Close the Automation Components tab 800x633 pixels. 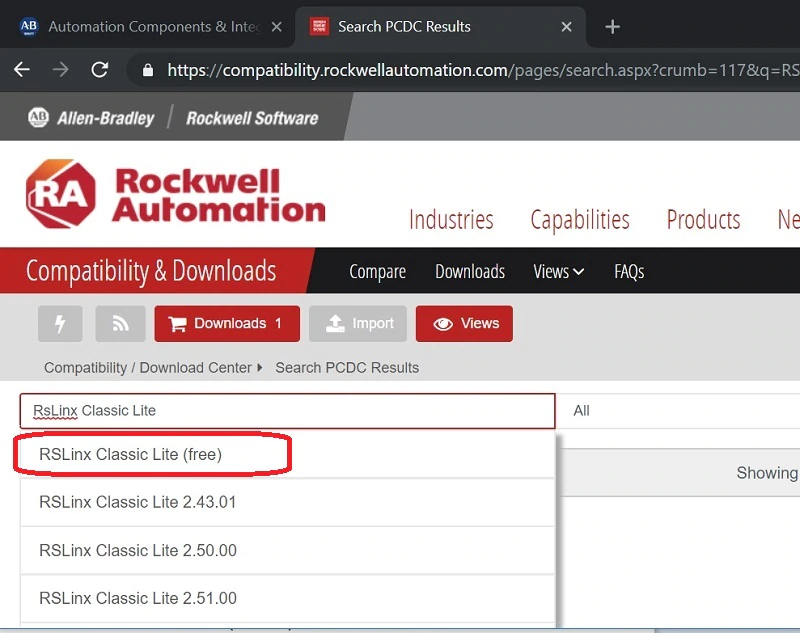(277, 27)
